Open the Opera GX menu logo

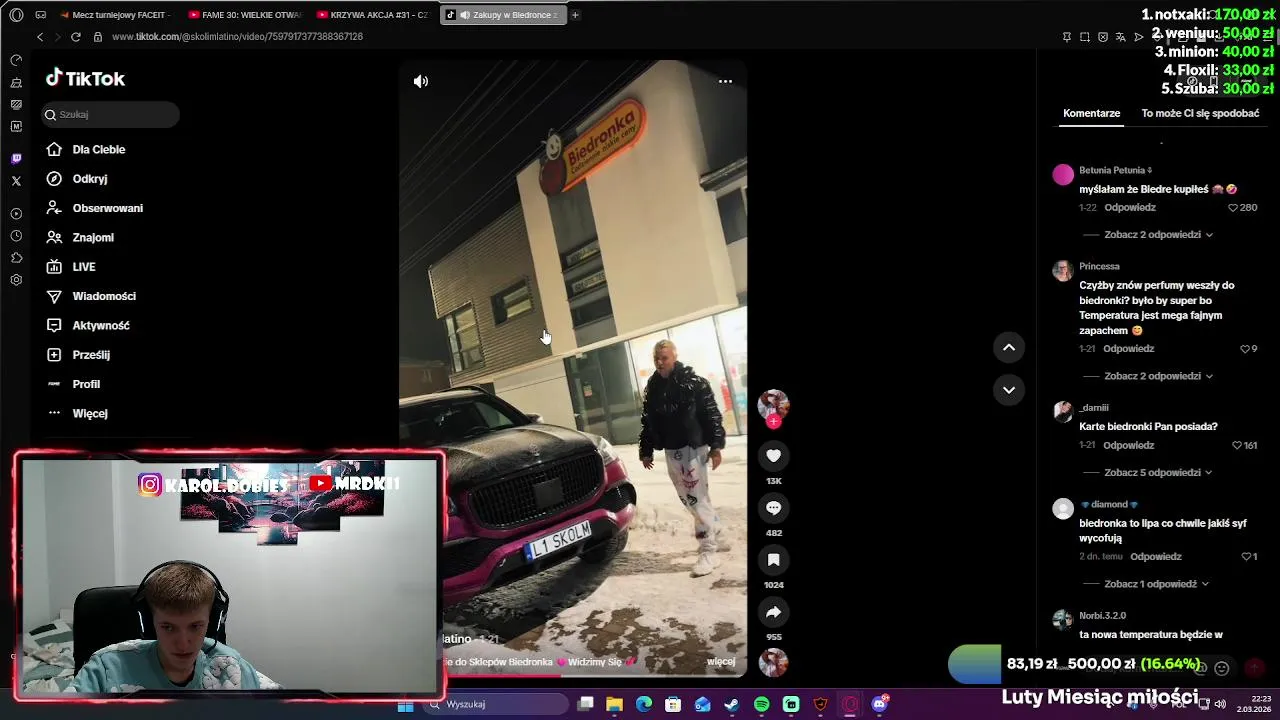pyautogui.click(x=16, y=15)
